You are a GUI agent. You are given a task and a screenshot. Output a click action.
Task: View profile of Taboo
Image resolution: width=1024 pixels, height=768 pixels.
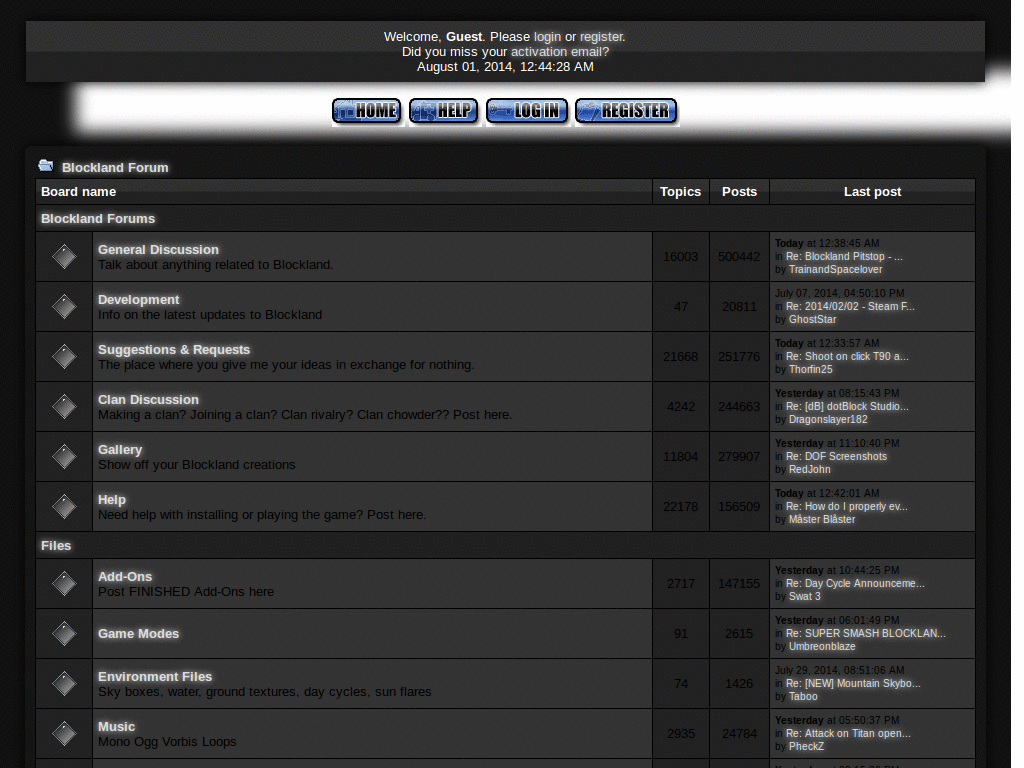point(803,696)
